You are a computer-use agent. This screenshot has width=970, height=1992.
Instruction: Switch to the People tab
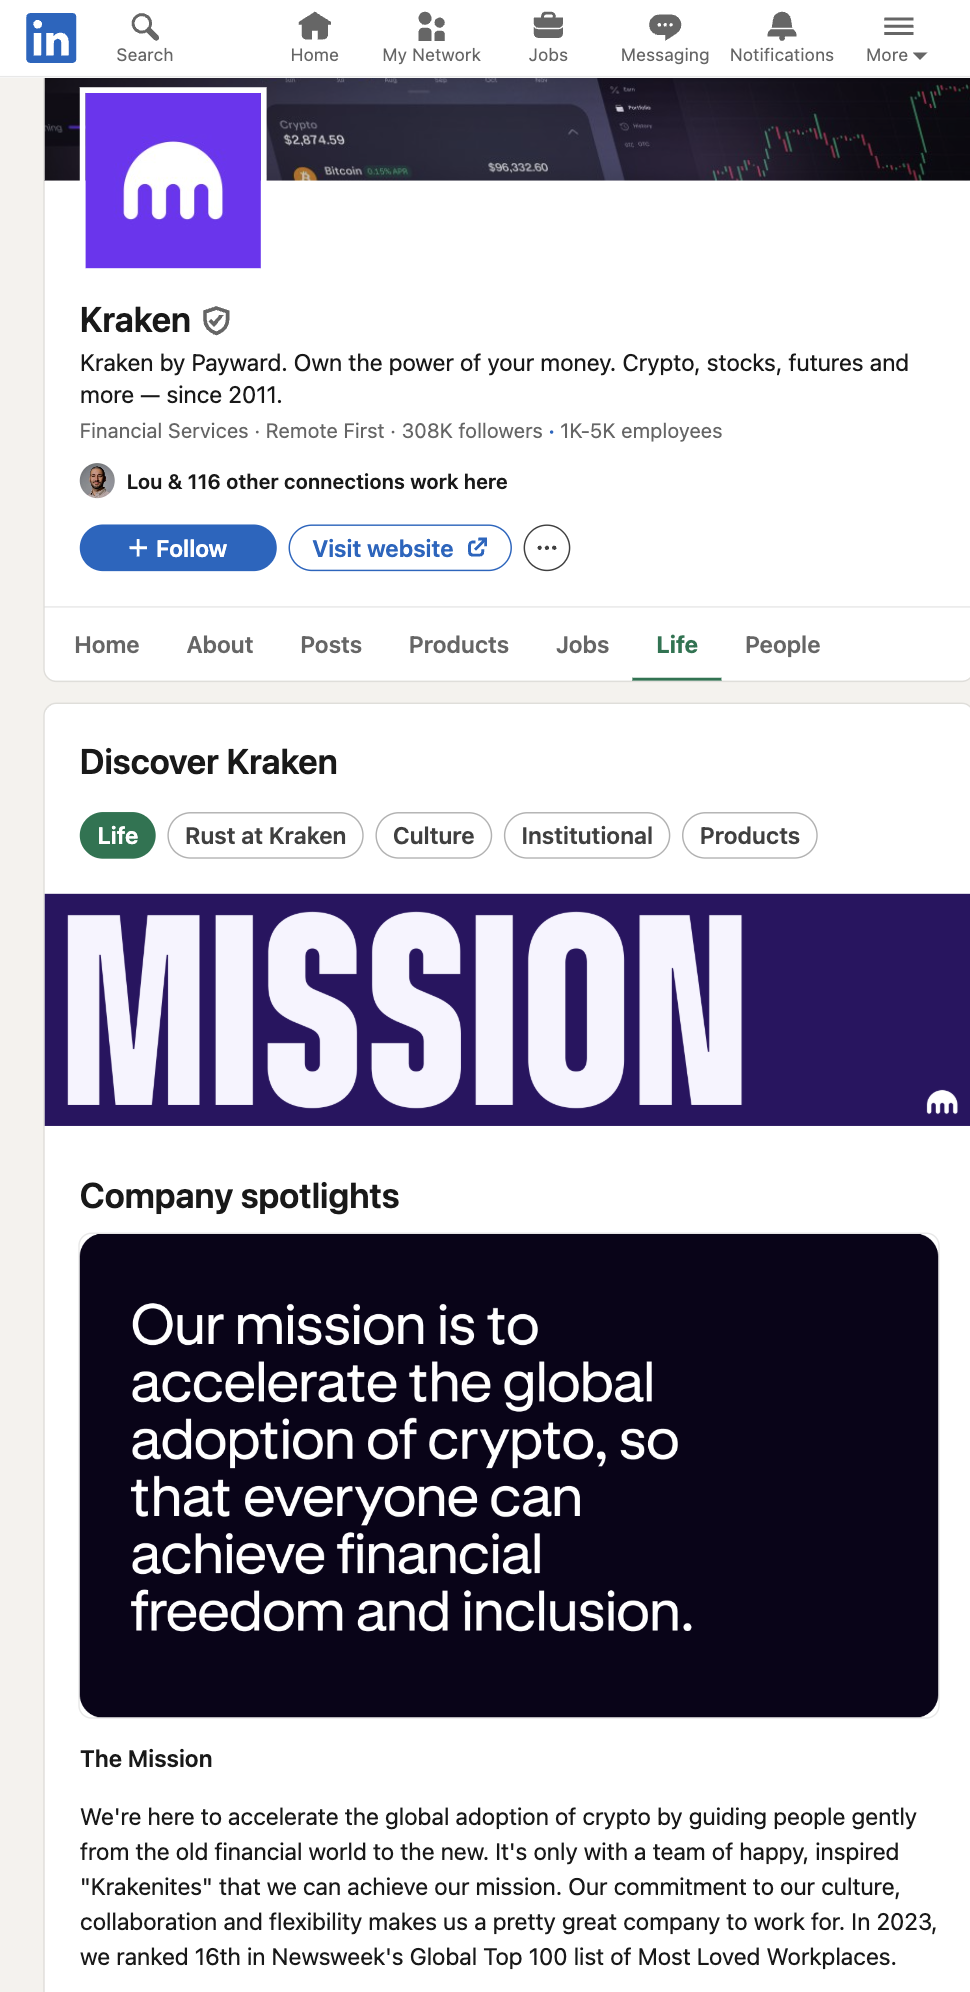(782, 645)
